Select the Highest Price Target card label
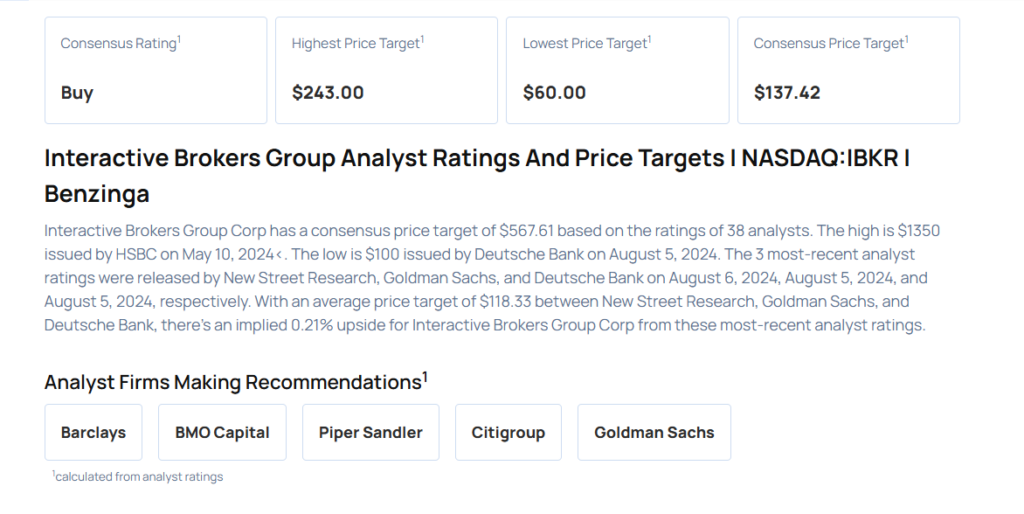This screenshot has height=514, width=1024. 357,43
